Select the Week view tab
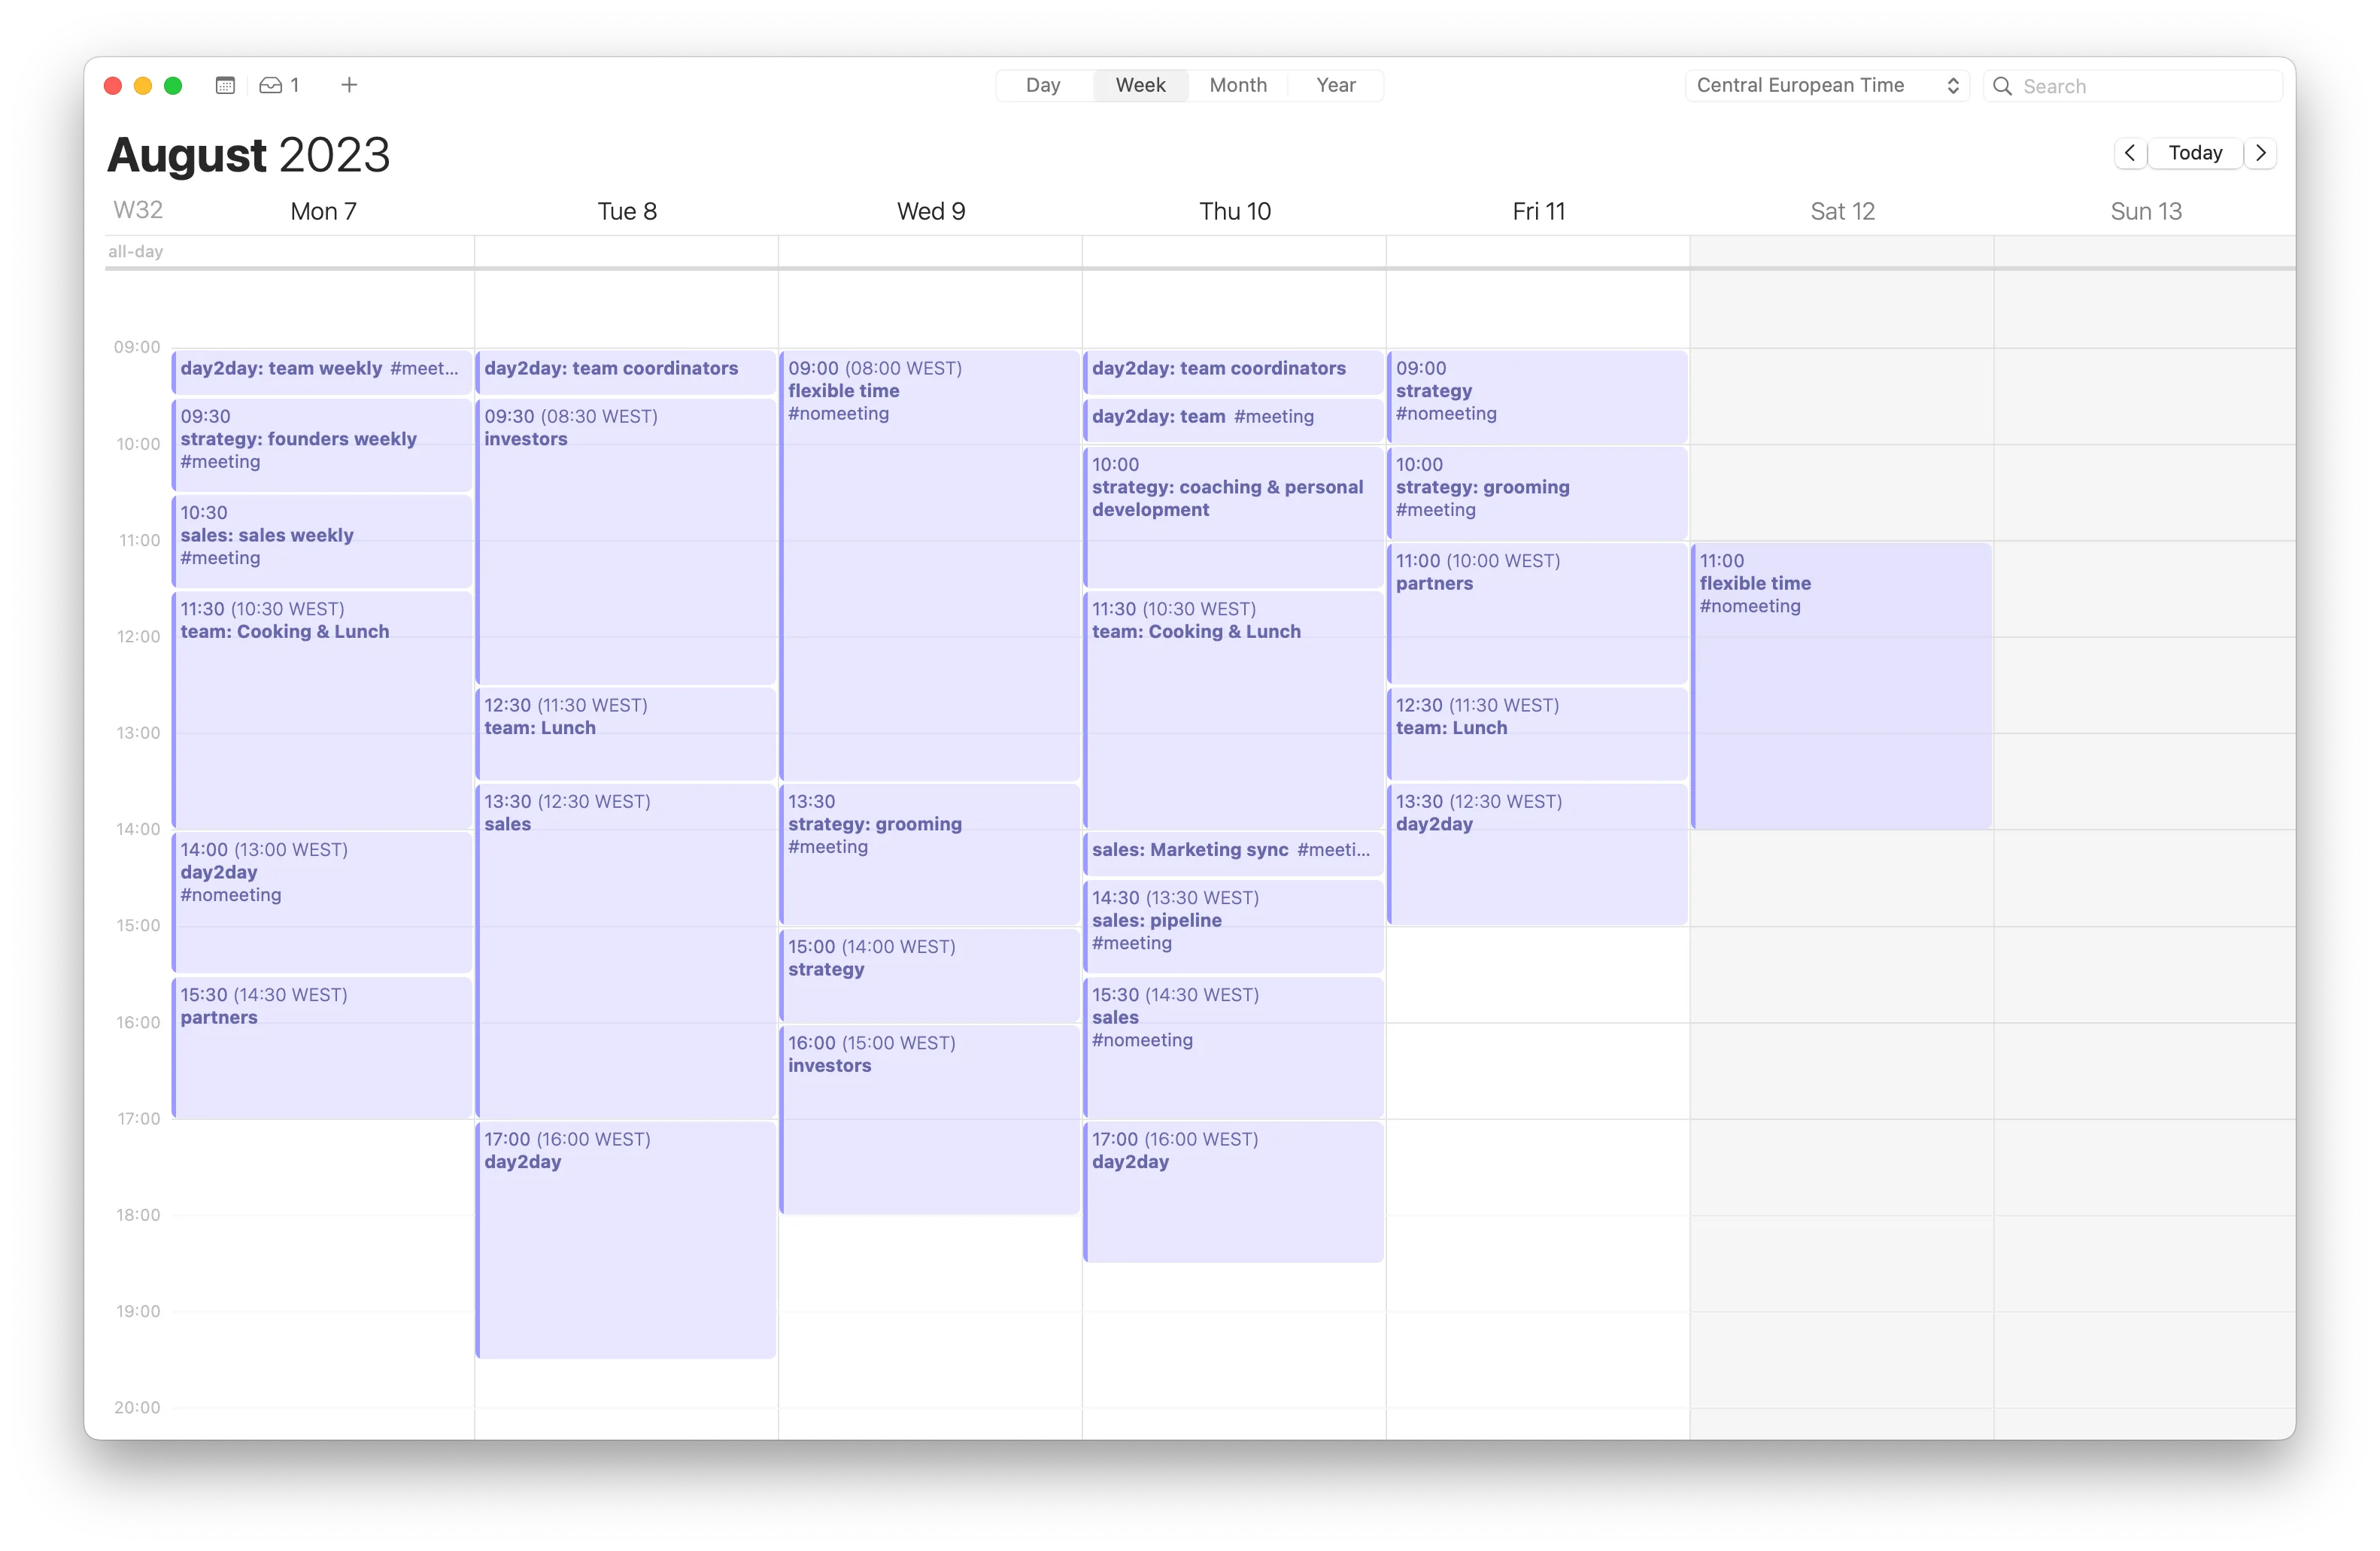The height and width of the screenshot is (1551, 2380). click(1140, 86)
